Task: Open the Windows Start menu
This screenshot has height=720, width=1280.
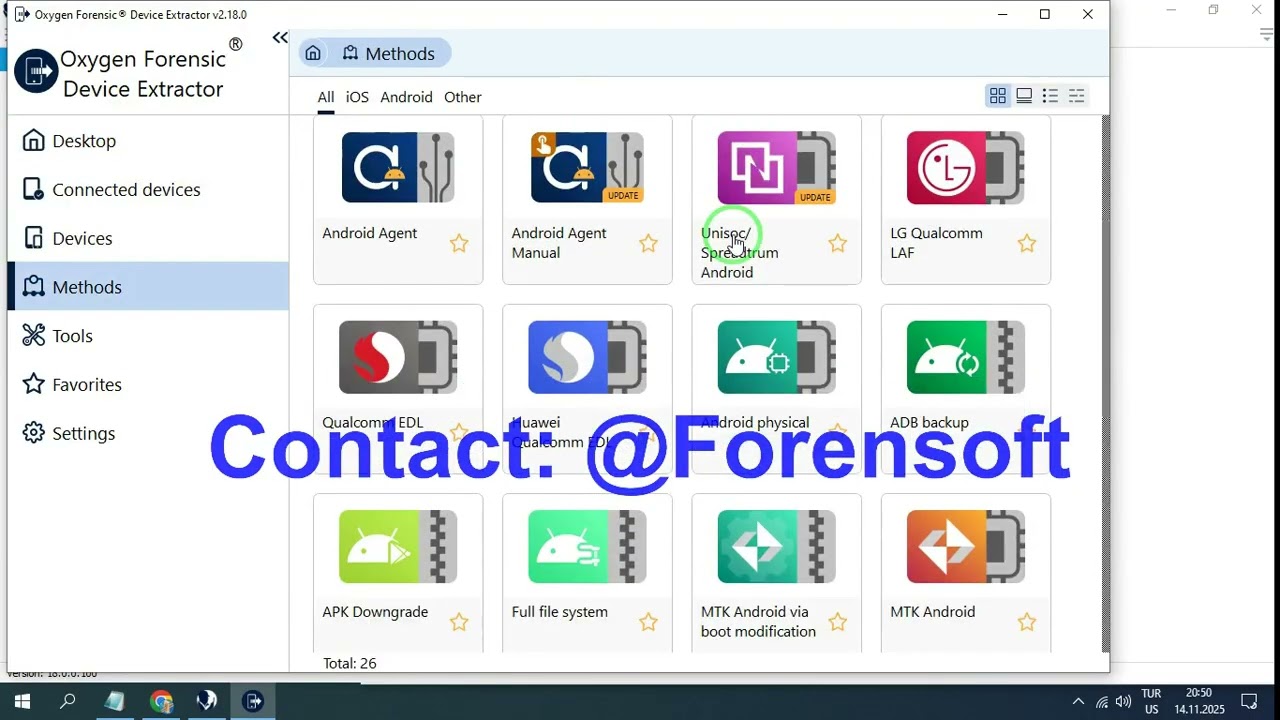Action: pyautogui.click(x=22, y=702)
